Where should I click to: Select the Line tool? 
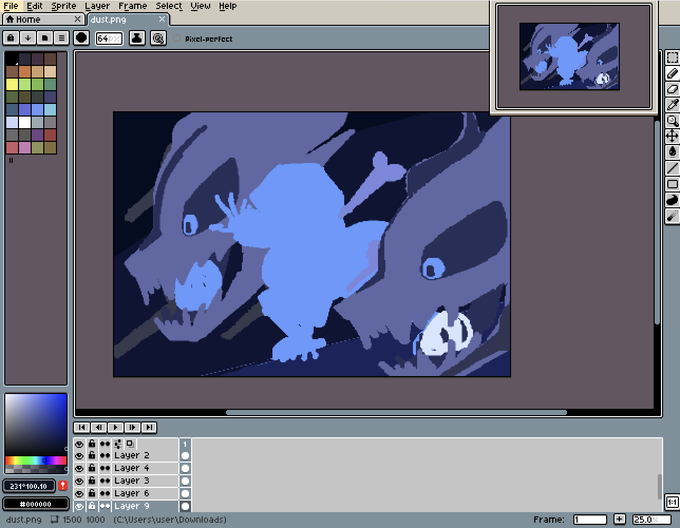pos(672,168)
